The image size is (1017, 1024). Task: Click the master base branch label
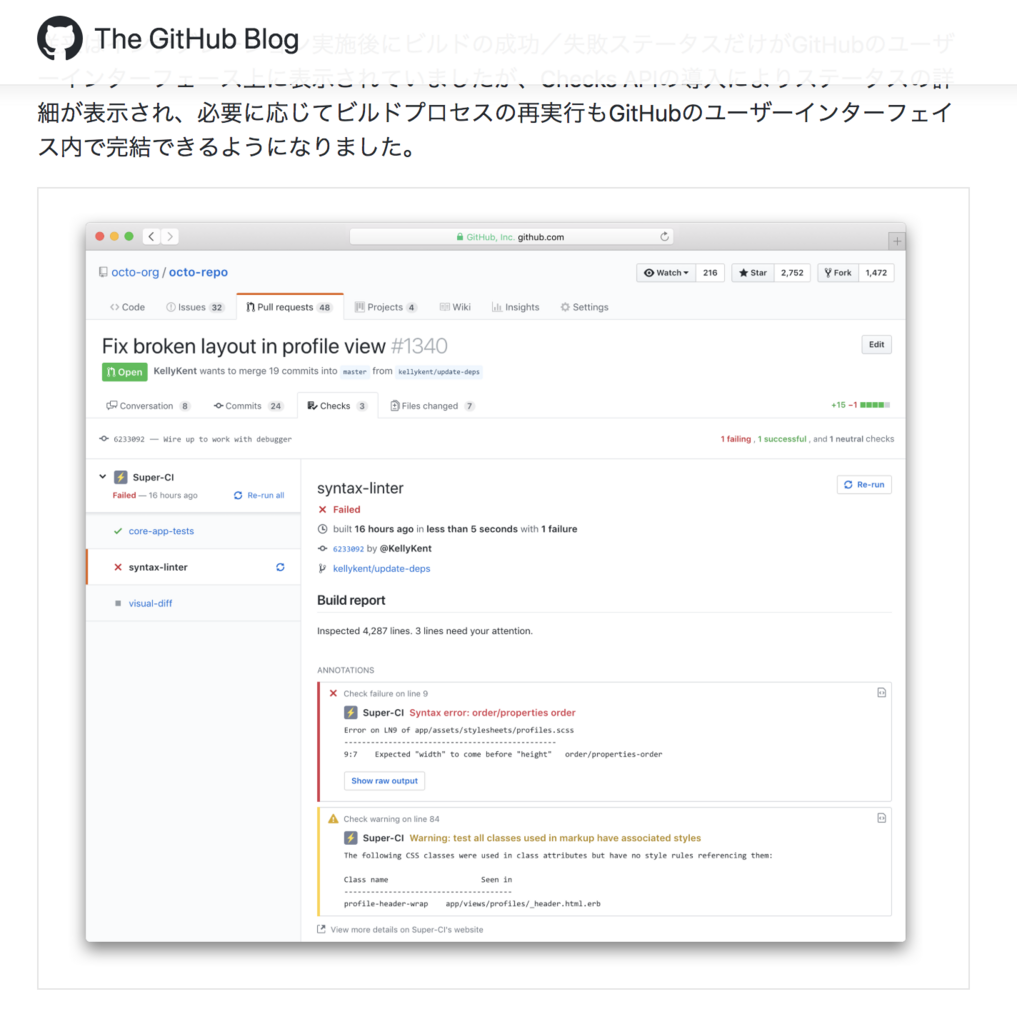click(355, 372)
